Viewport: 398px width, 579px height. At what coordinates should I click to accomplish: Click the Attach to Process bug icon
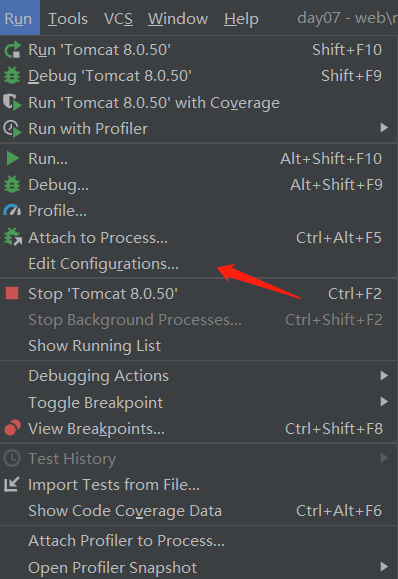13,237
